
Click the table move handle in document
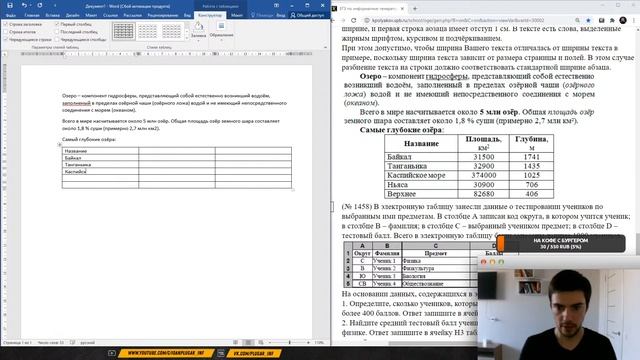tap(60, 144)
